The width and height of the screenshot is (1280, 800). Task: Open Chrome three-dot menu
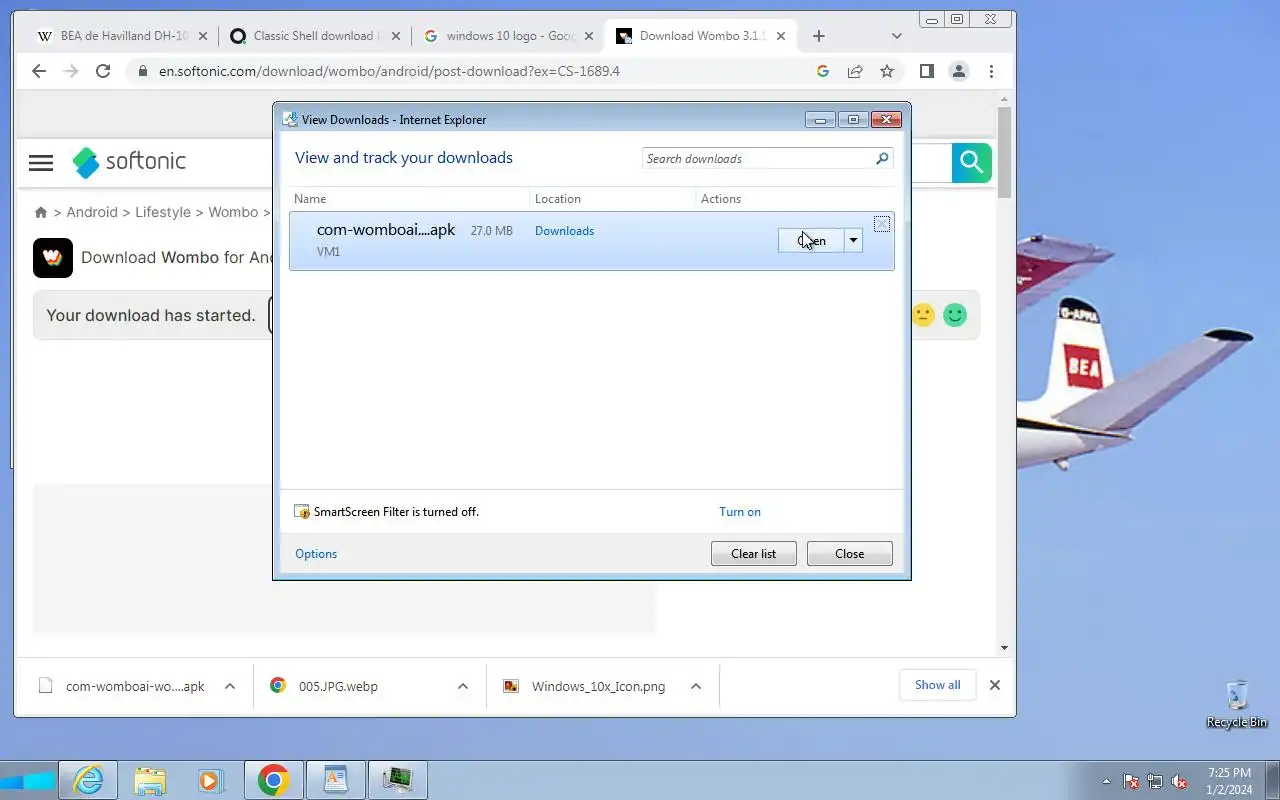pos(991,71)
